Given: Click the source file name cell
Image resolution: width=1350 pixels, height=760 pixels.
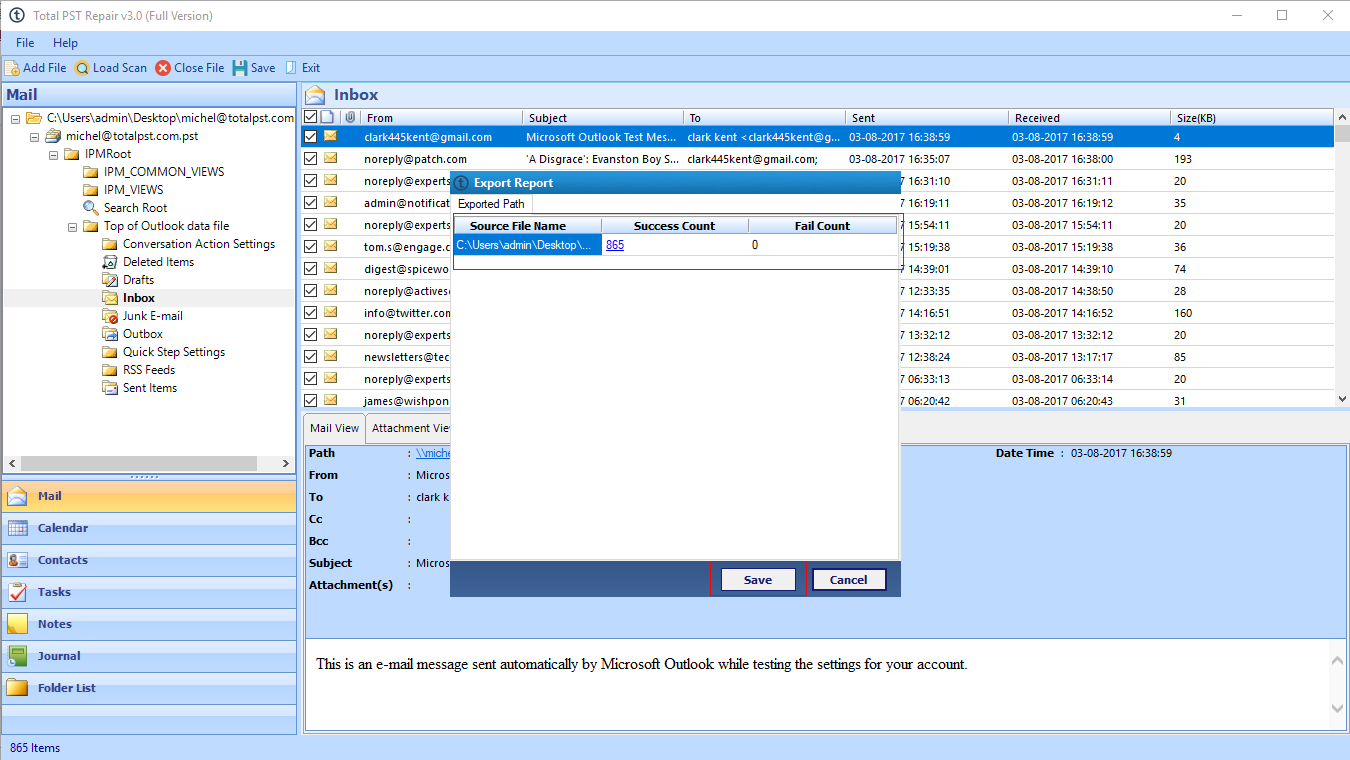Looking at the screenshot, I should pyautogui.click(x=528, y=245).
